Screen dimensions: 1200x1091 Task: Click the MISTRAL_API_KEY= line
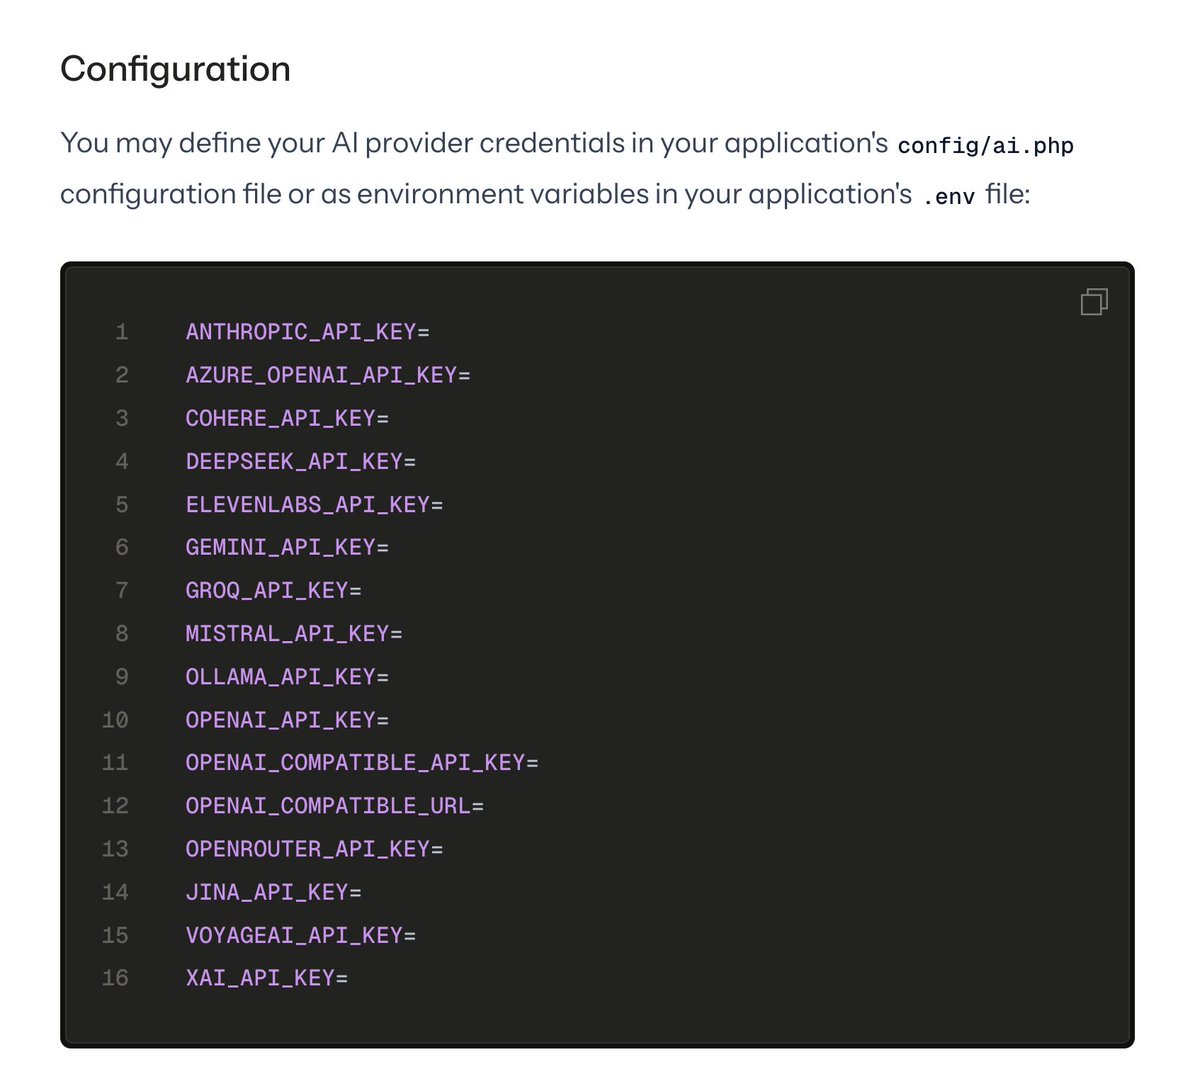(294, 633)
